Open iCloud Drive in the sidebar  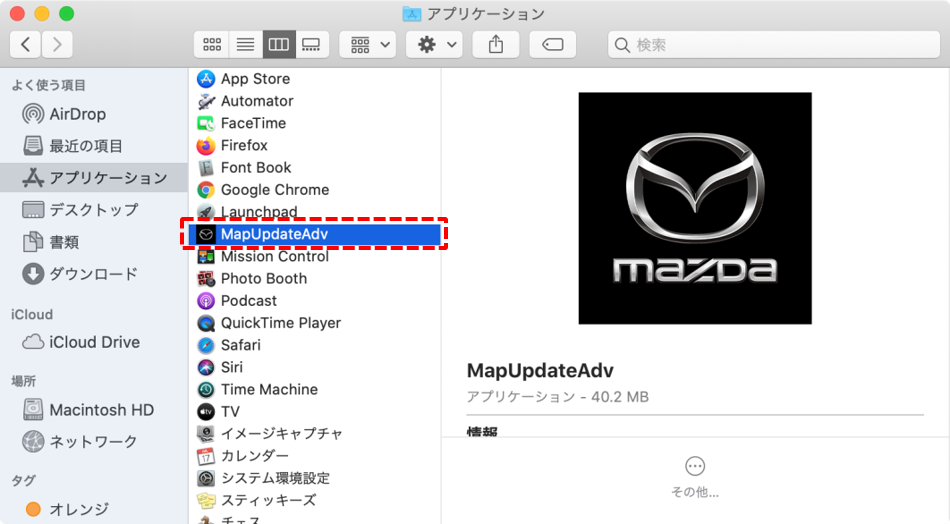(94, 342)
